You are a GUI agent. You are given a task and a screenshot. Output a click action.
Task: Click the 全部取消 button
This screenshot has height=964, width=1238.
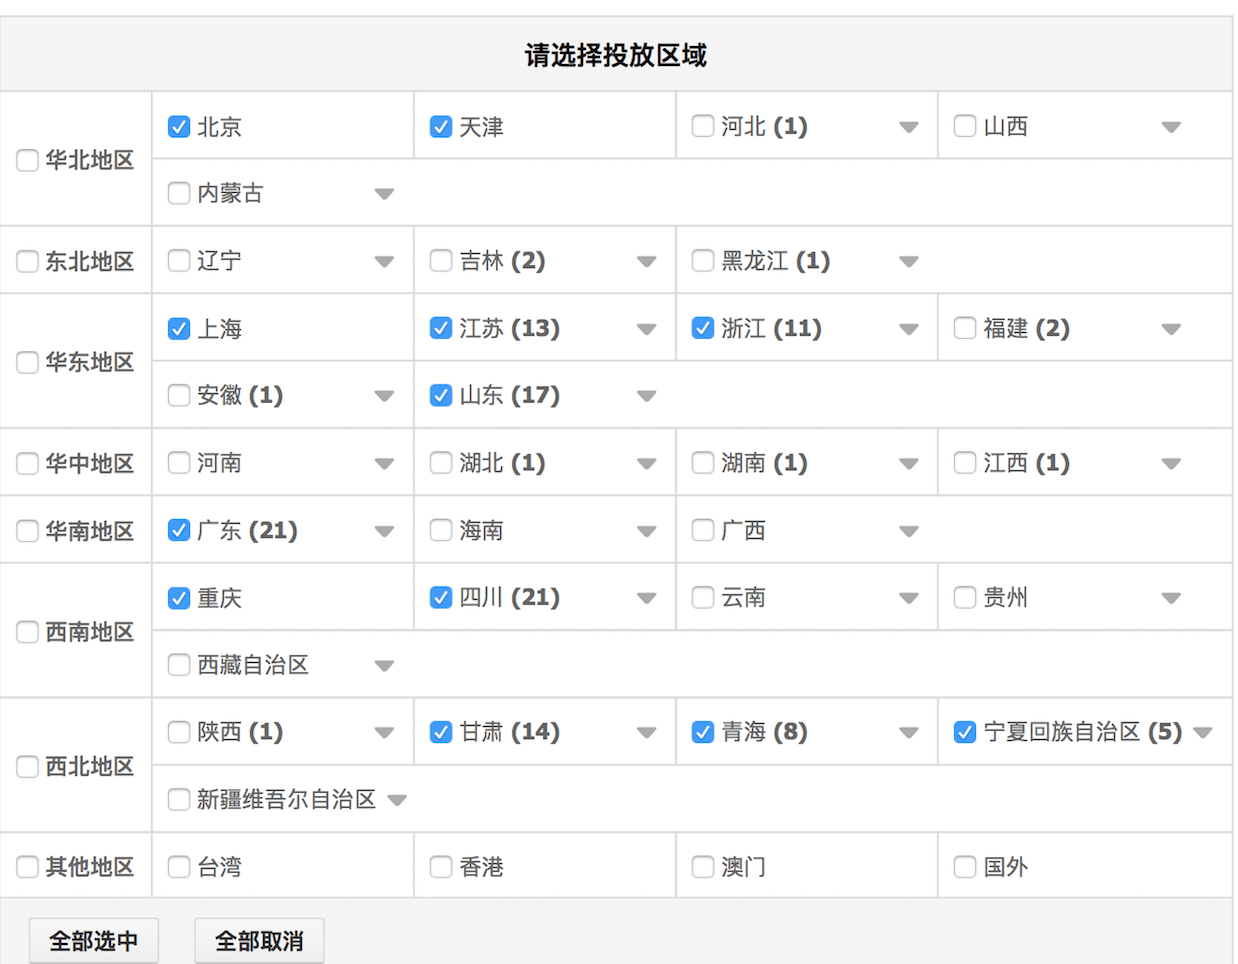[259, 941]
